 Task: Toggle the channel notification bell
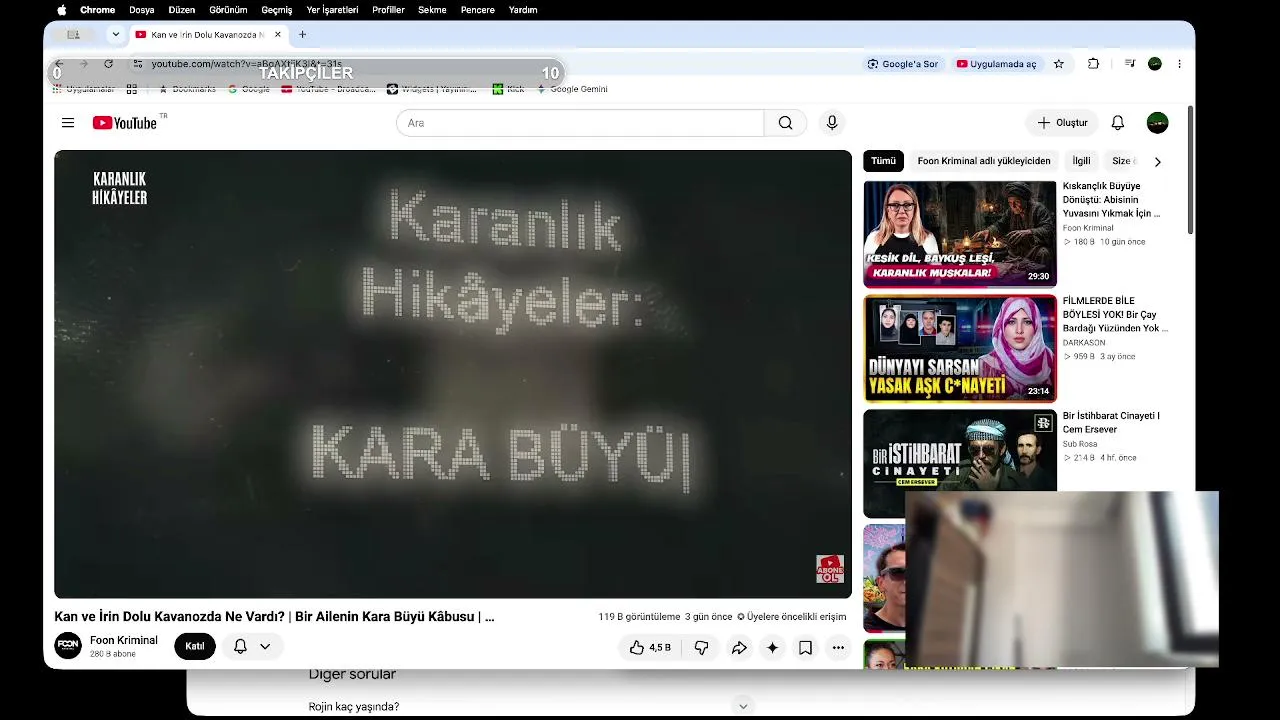tap(240, 646)
